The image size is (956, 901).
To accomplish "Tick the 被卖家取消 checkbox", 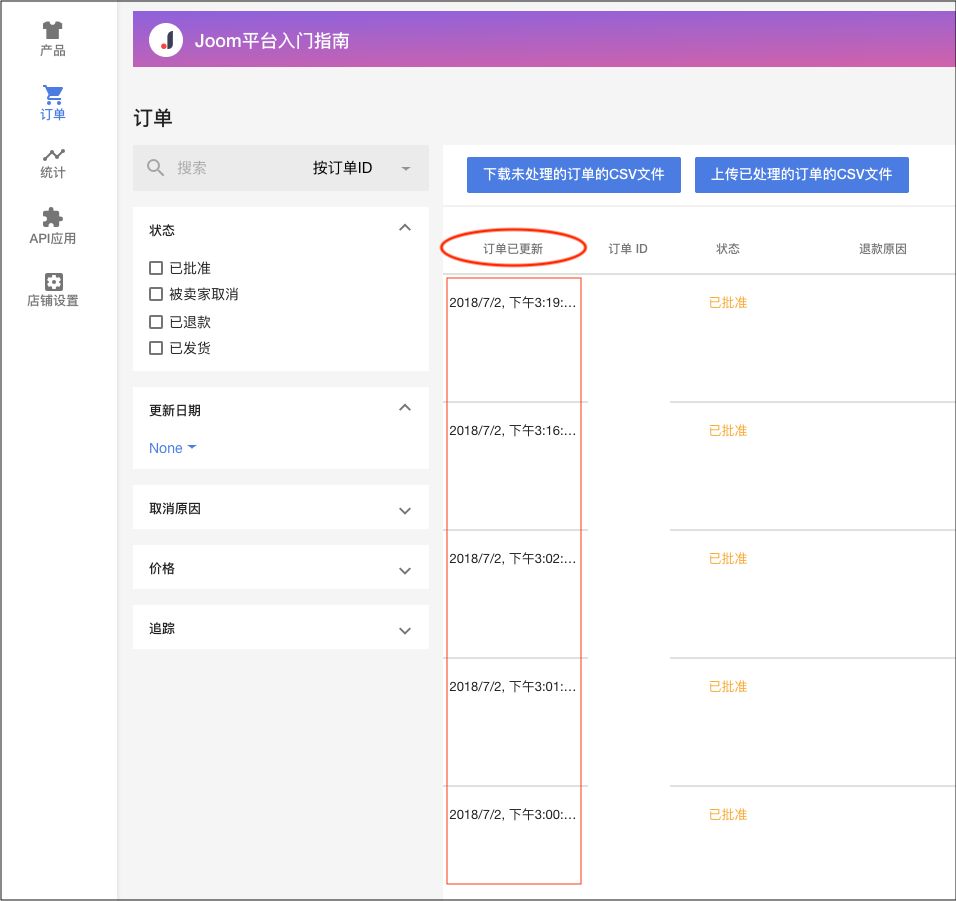I will point(156,294).
